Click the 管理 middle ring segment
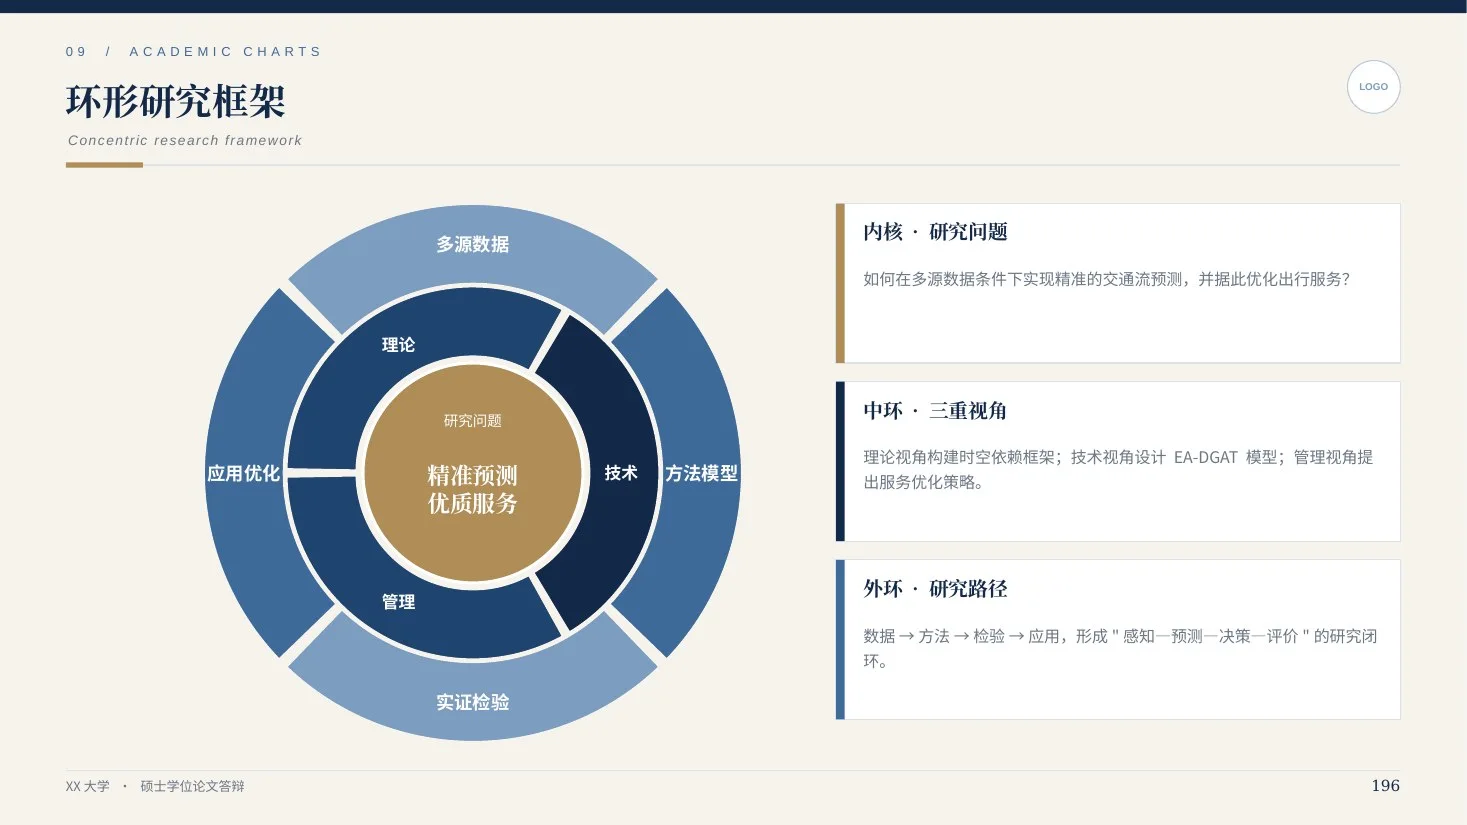The image size is (1467, 825). [398, 601]
